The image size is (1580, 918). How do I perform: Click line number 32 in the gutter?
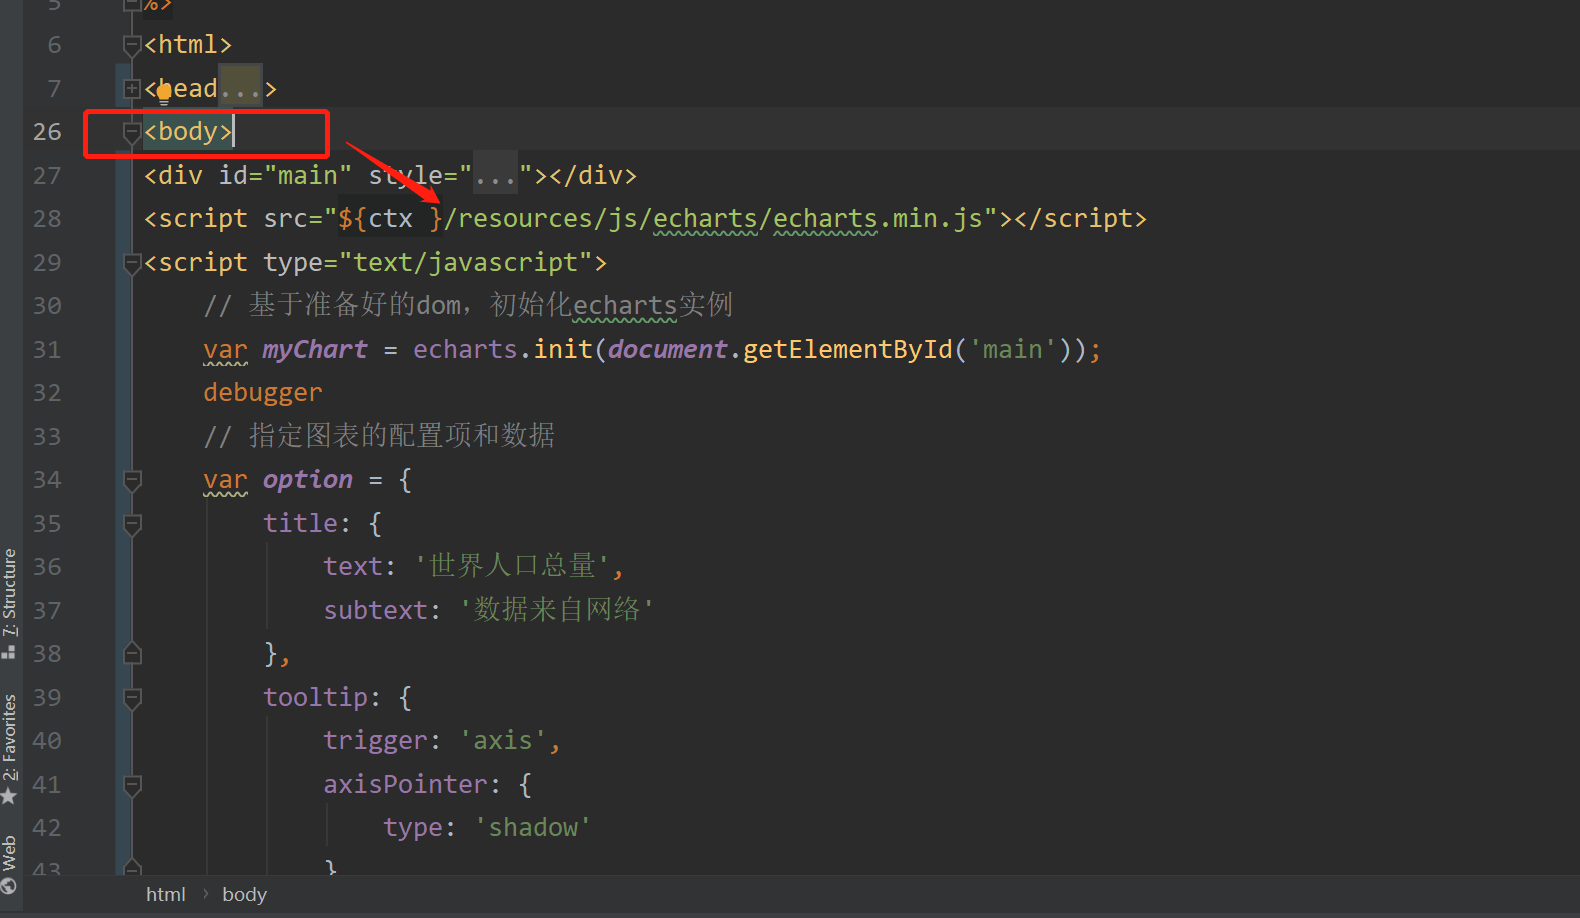(47, 393)
